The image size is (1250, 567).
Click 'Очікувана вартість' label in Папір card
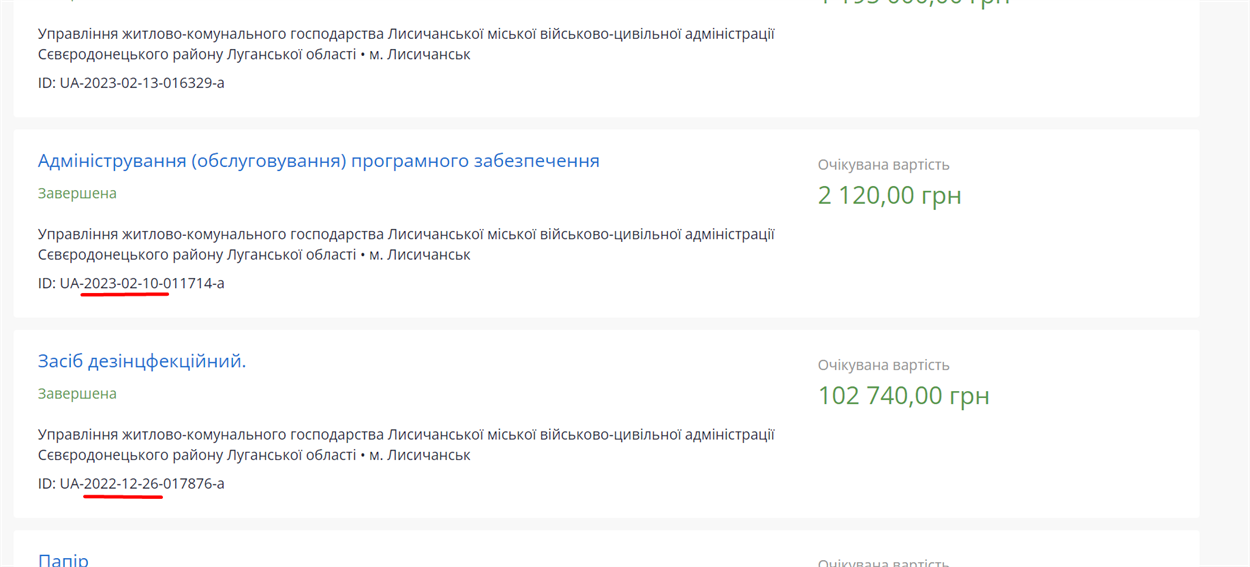[883, 562]
